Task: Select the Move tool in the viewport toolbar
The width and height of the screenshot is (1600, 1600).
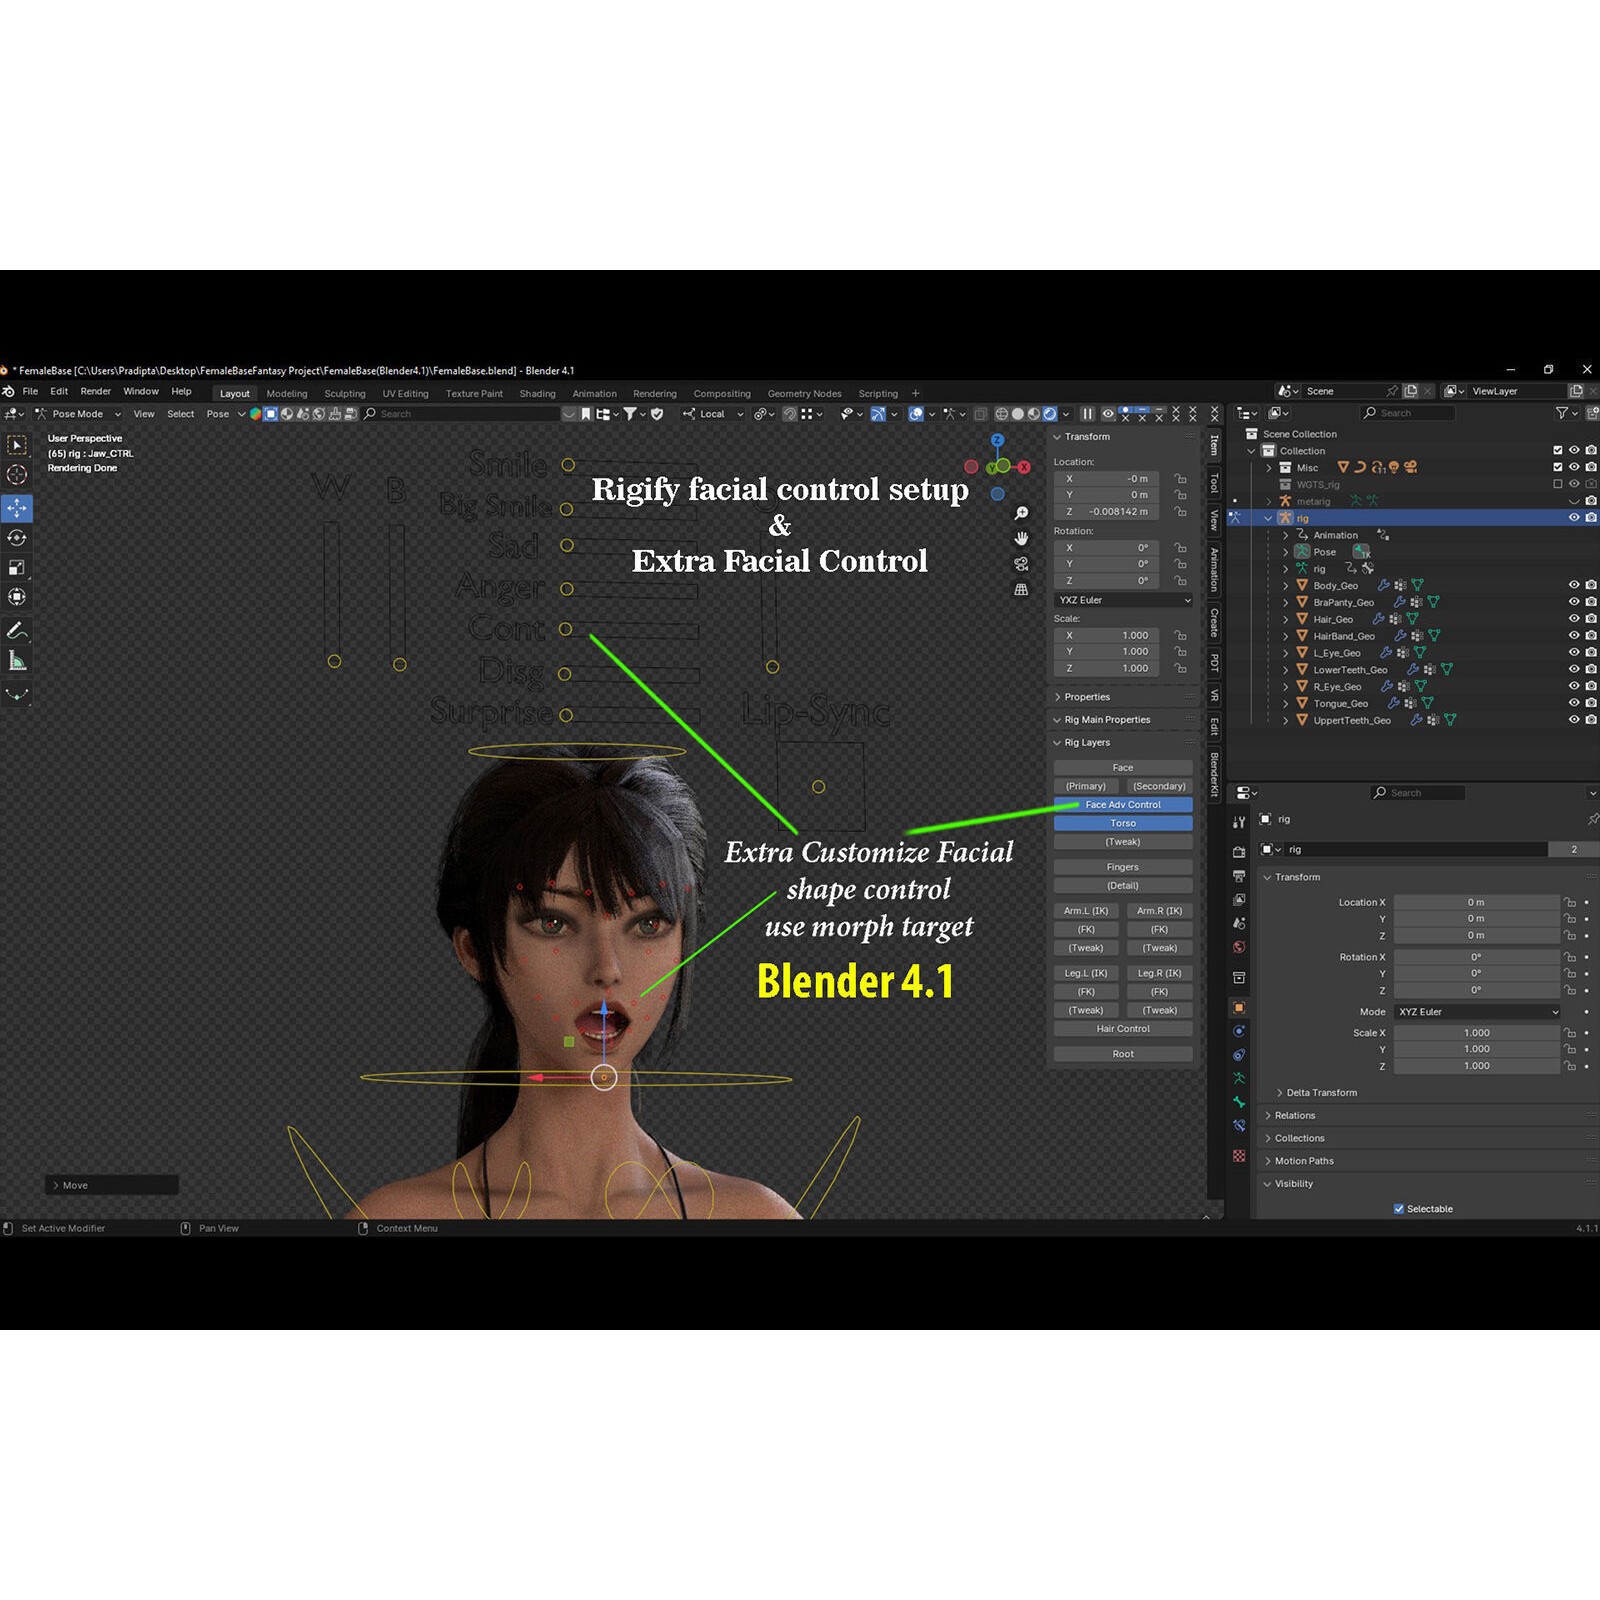Action: 17,508
